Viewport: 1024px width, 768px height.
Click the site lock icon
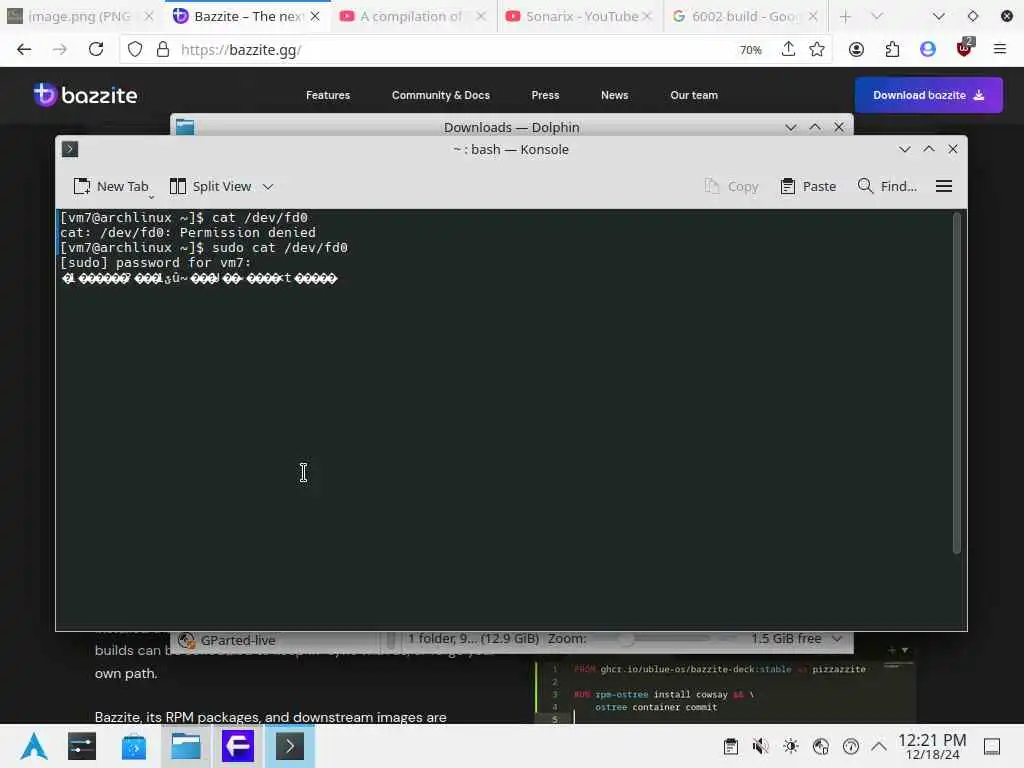pyautogui.click(x=163, y=50)
